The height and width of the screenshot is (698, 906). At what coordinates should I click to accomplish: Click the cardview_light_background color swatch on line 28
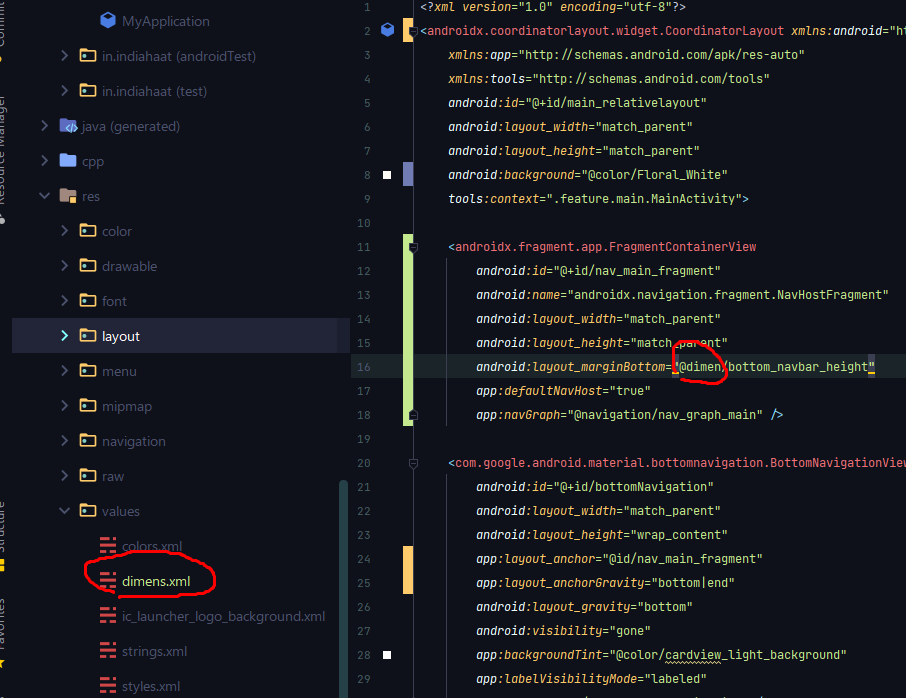[x=387, y=655]
